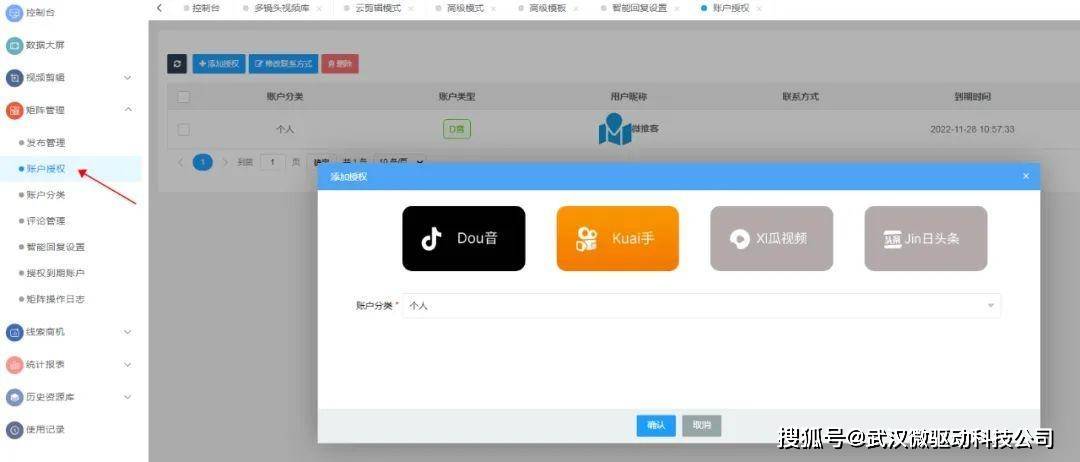This screenshot has width=1080, height=462.
Task: Click the 微推客 user avatar image
Action: 614,129
